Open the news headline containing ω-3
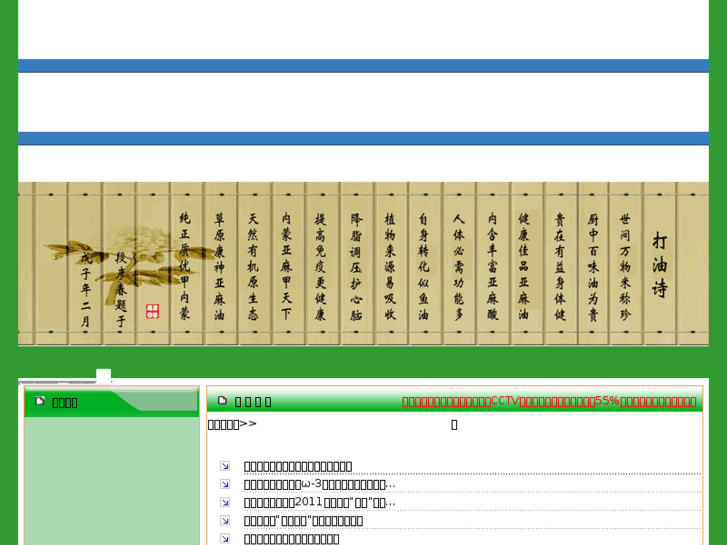727x545 pixels. [319, 485]
